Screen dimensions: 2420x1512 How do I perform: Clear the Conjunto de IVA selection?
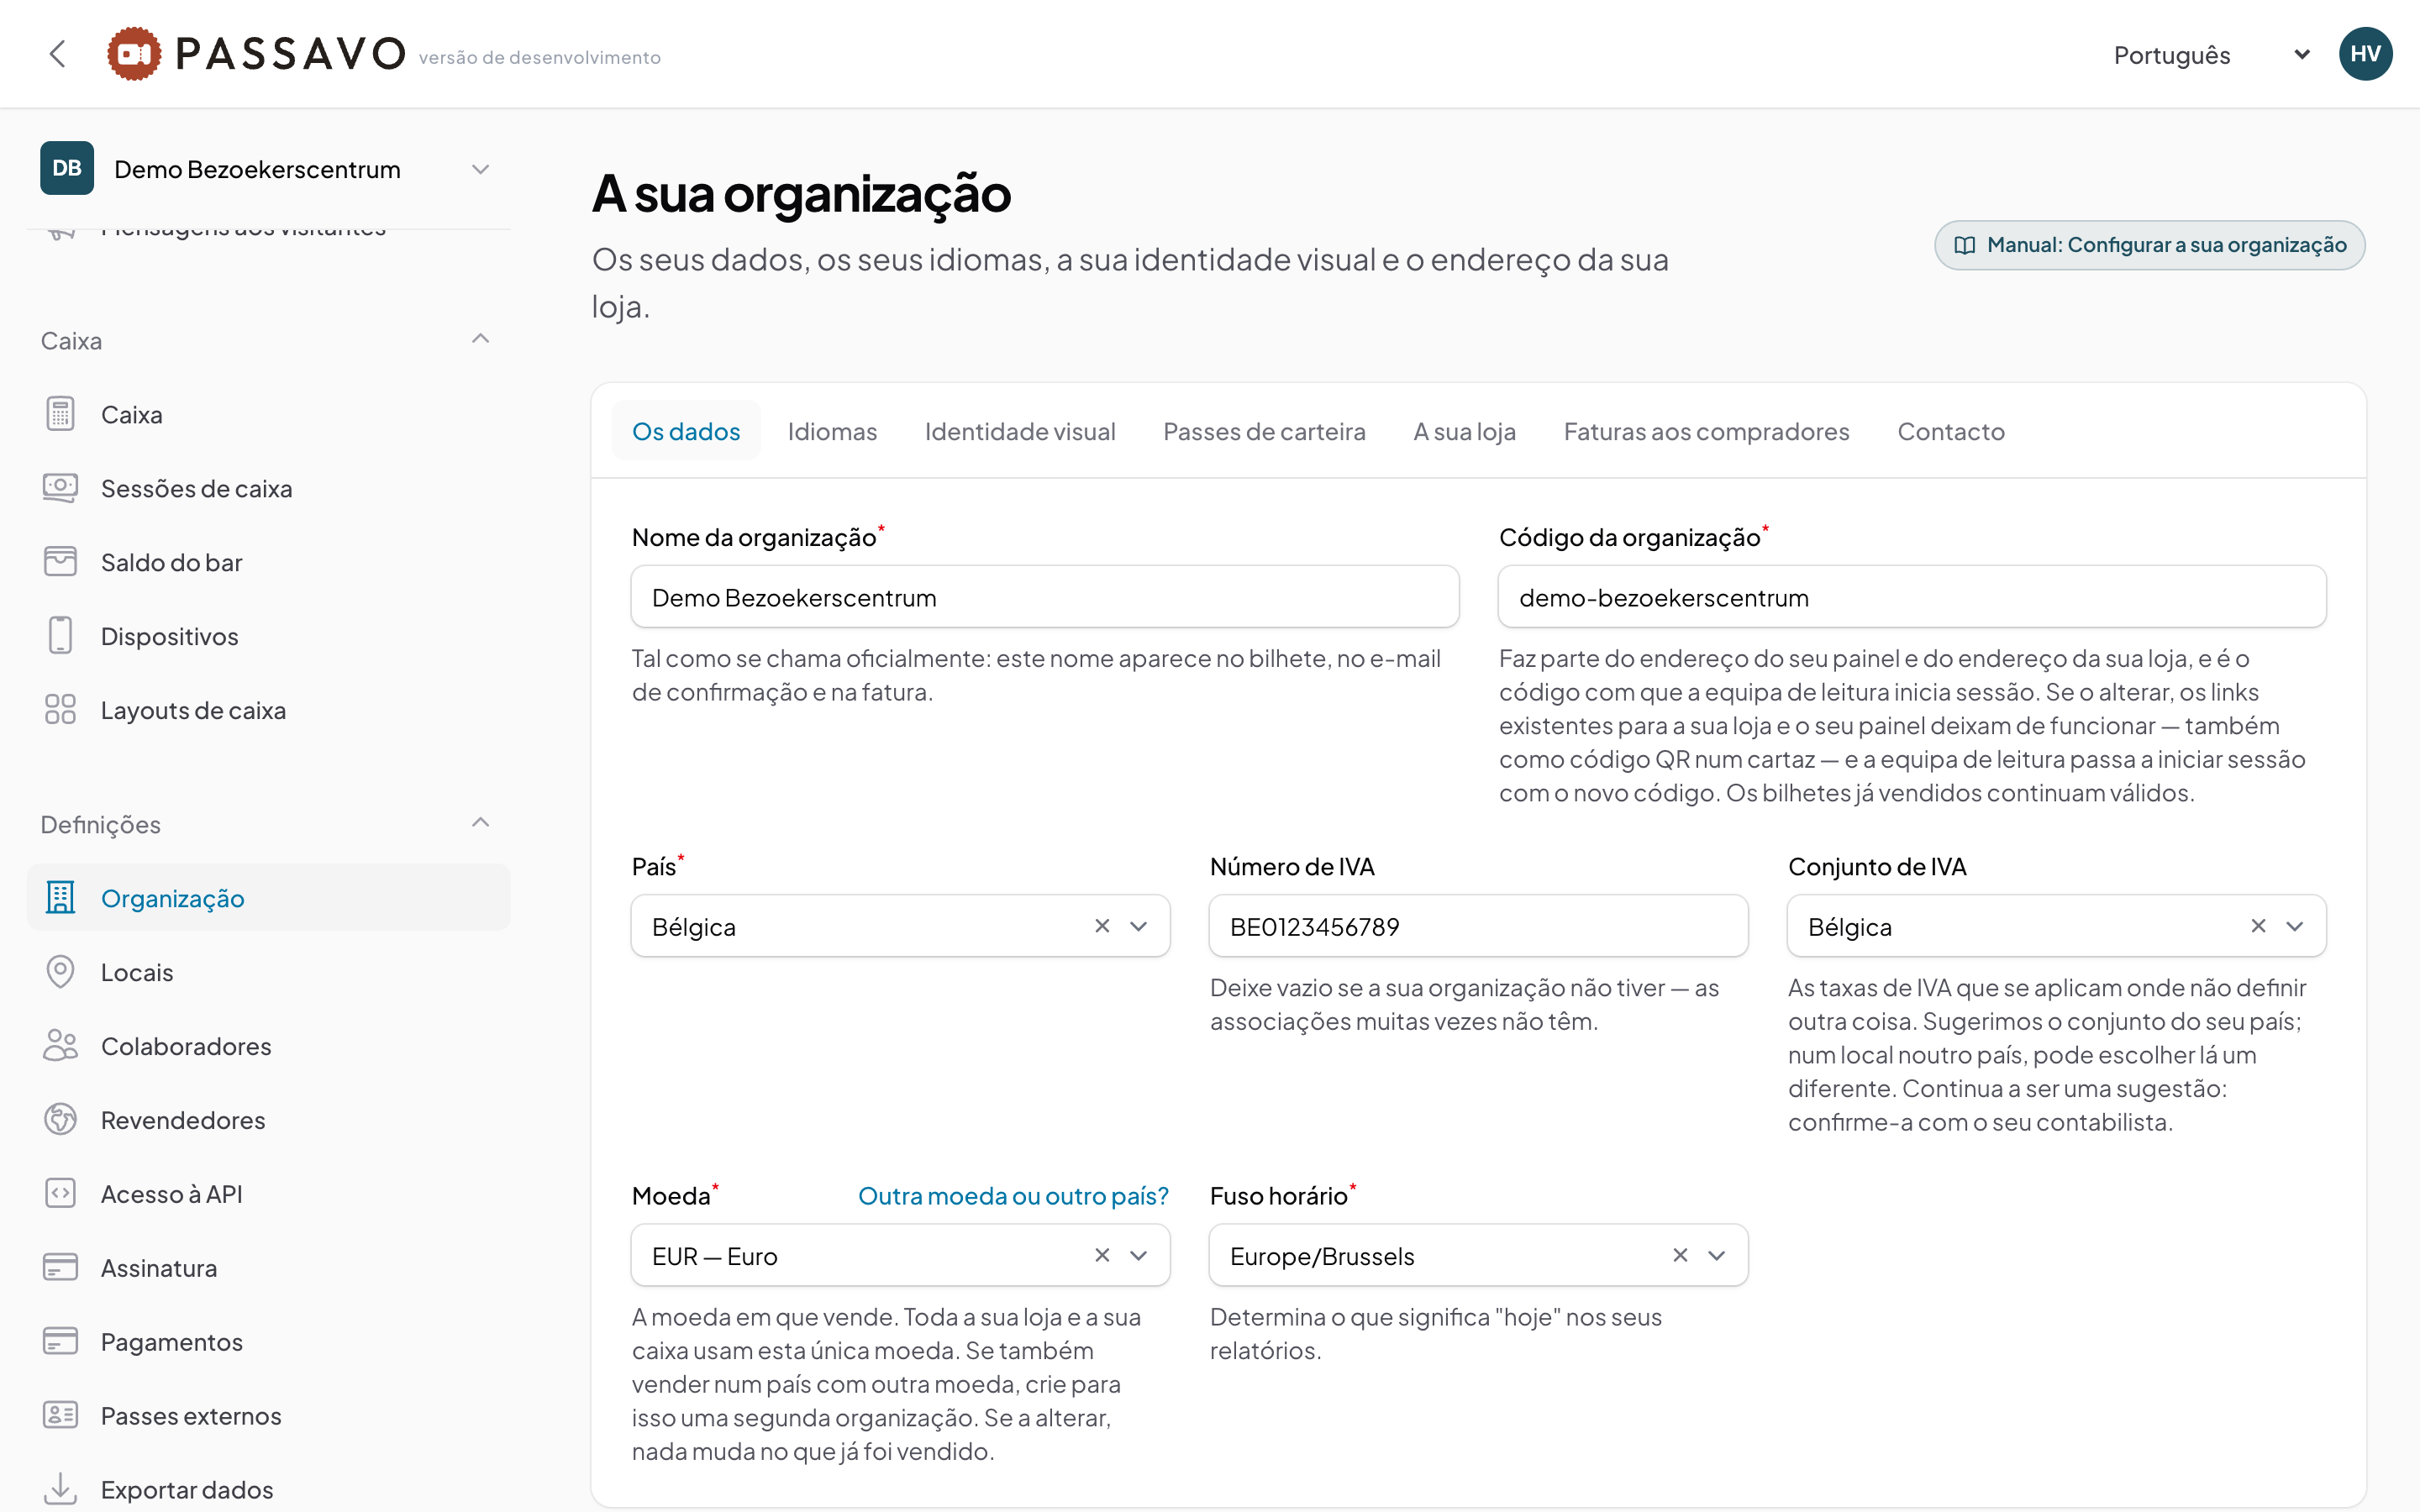point(2258,926)
